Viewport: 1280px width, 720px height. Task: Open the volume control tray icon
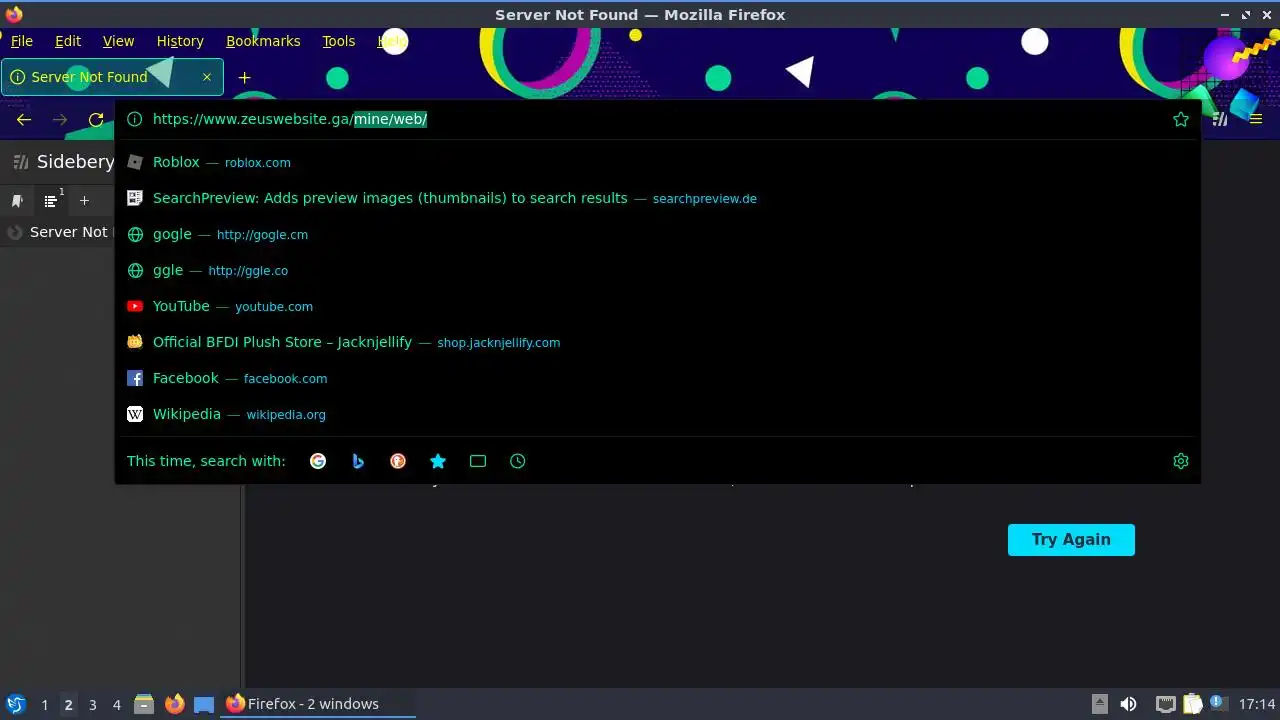click(x=1128, y=704)
